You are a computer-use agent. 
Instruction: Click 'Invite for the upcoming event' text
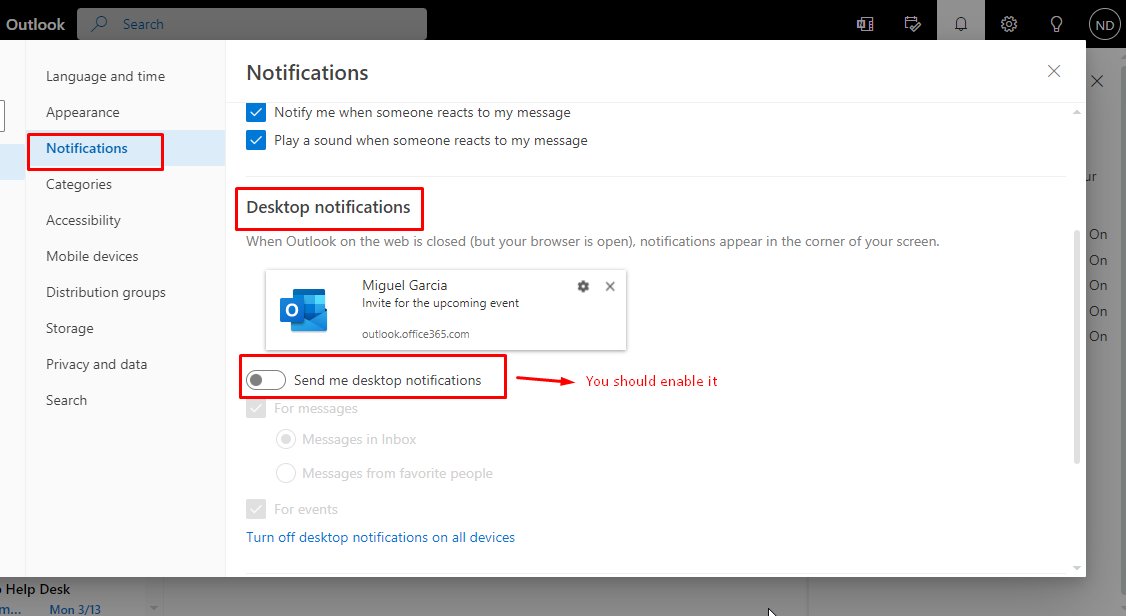440,303
